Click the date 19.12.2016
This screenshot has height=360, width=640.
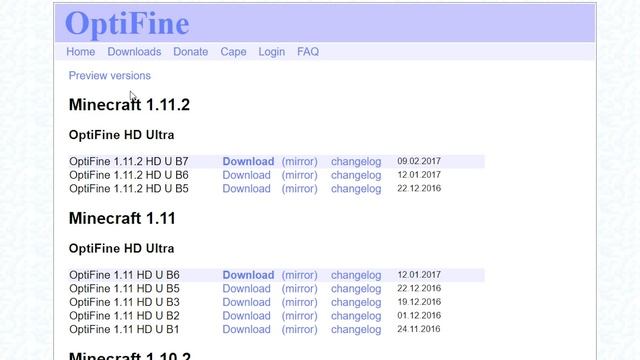coord(419,302)
